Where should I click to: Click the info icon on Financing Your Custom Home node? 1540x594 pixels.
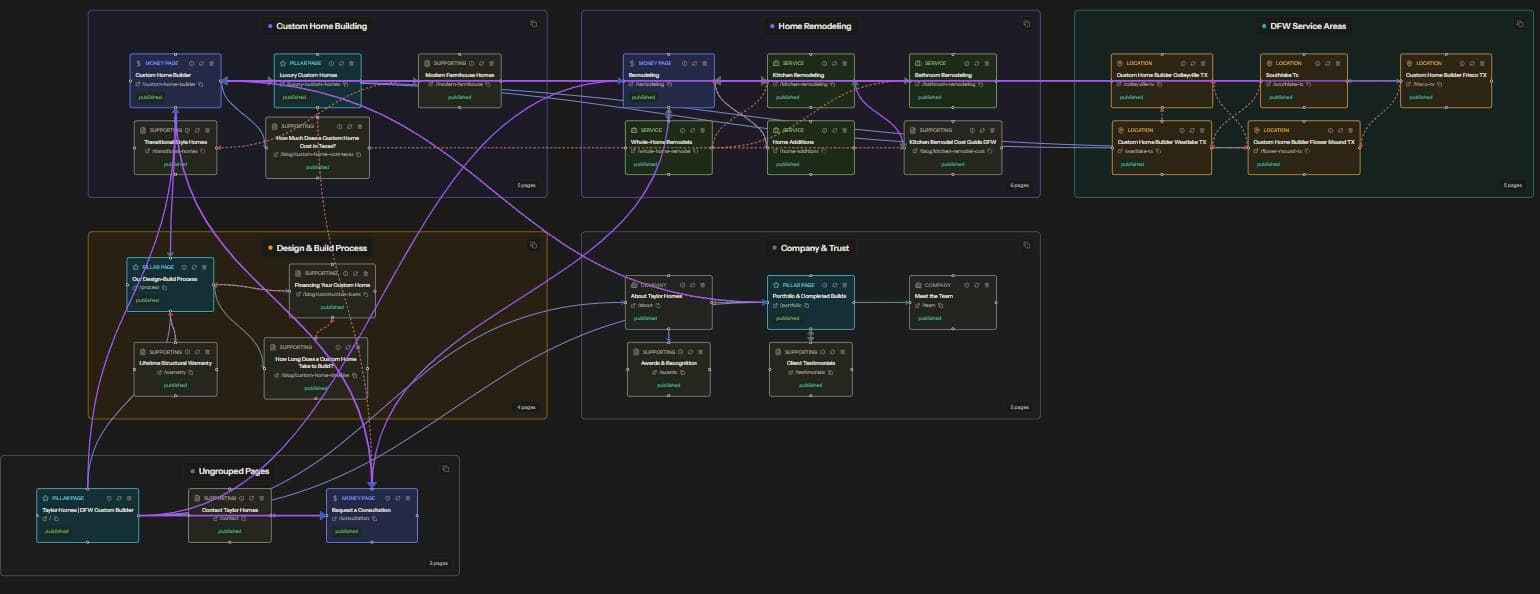pos(345,273)
